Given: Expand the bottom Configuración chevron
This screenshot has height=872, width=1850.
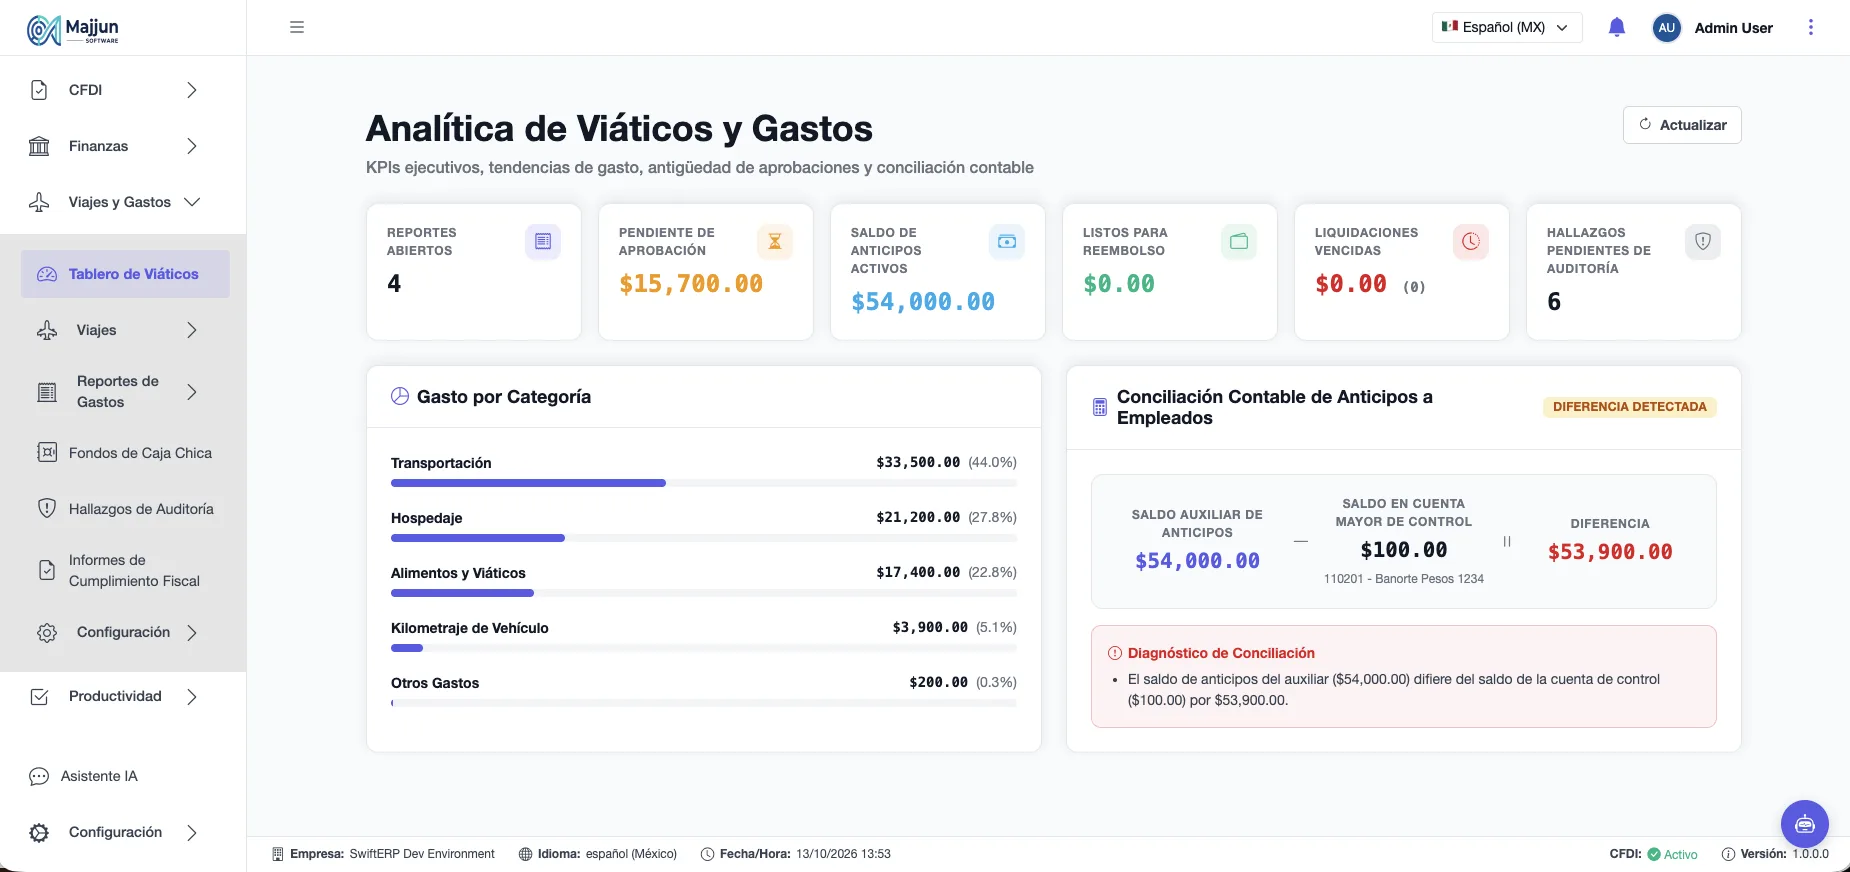Looking at the screenshot, I should pos(192,832).
